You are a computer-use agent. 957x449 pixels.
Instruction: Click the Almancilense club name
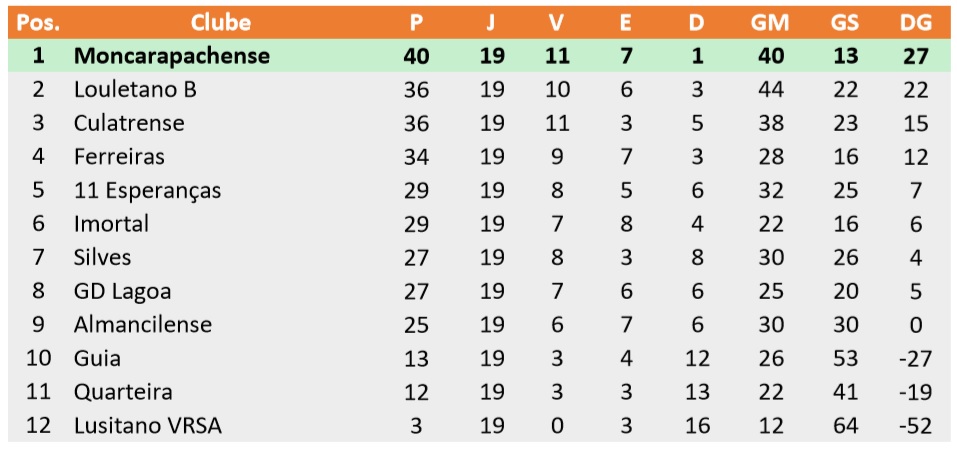pos(143,325)
